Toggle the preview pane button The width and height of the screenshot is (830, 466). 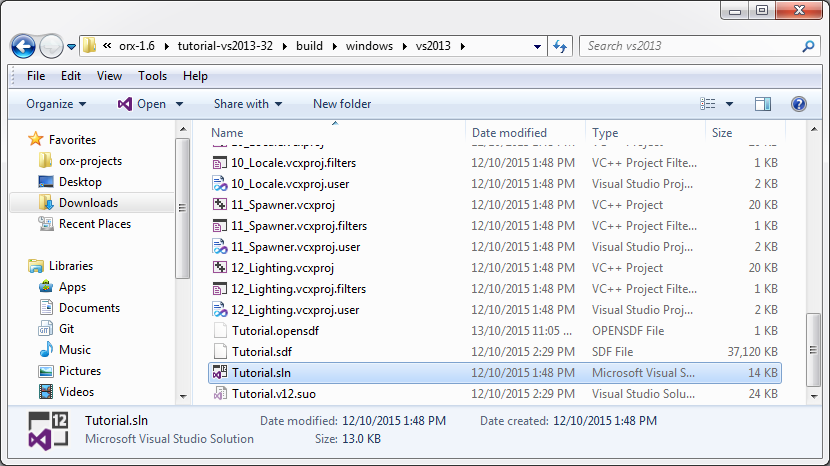763,104
